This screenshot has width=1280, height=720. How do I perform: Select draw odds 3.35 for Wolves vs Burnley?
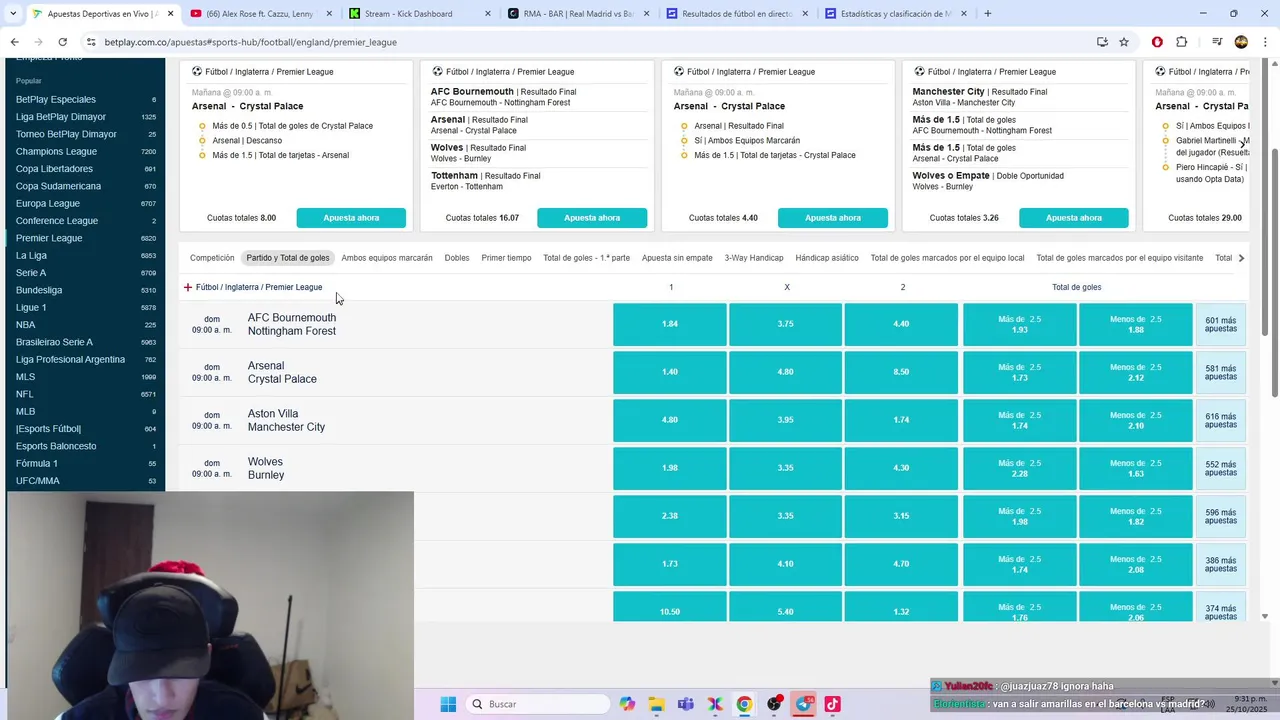pyautogui.click(x=786, y=468)
